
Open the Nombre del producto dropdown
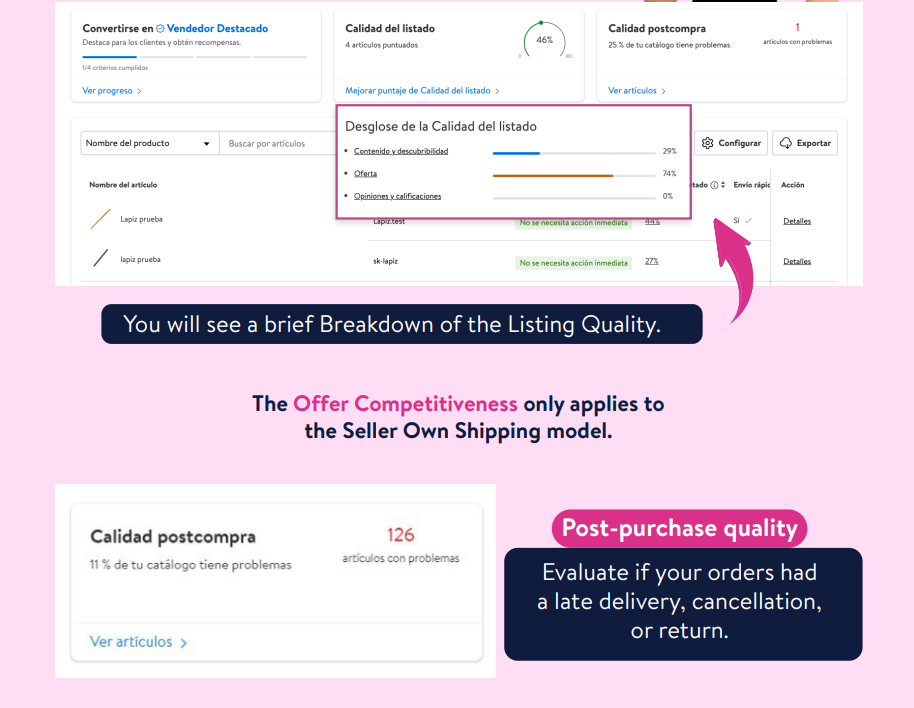pos(149,143)
